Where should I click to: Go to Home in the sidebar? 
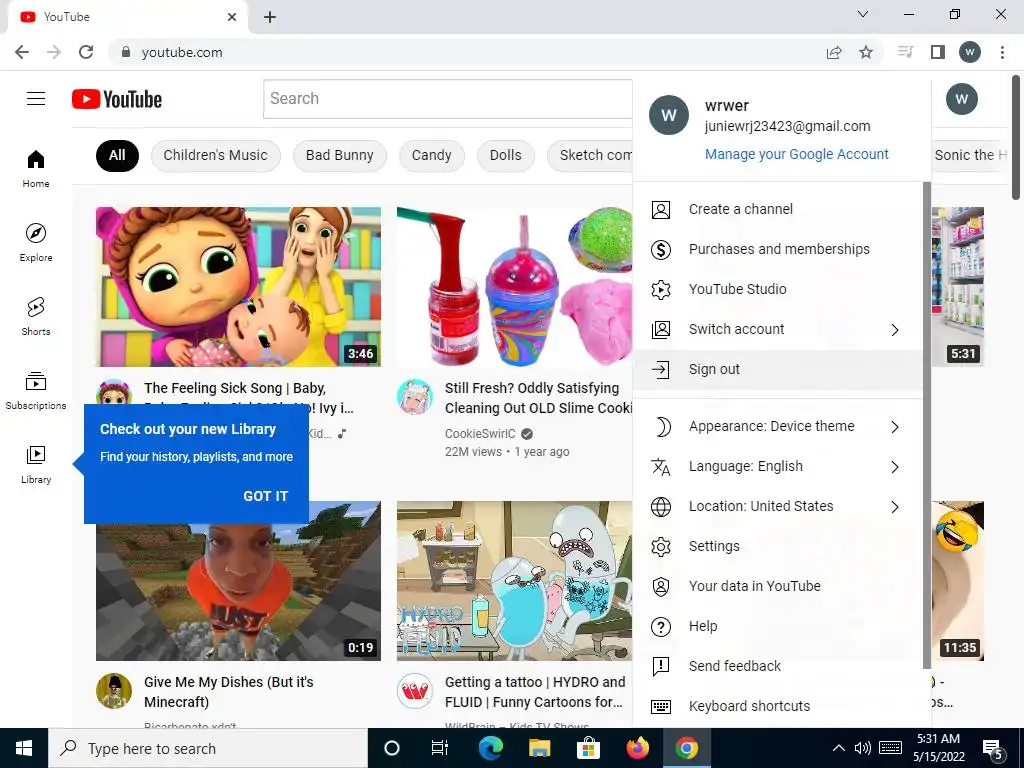[36, 169]
